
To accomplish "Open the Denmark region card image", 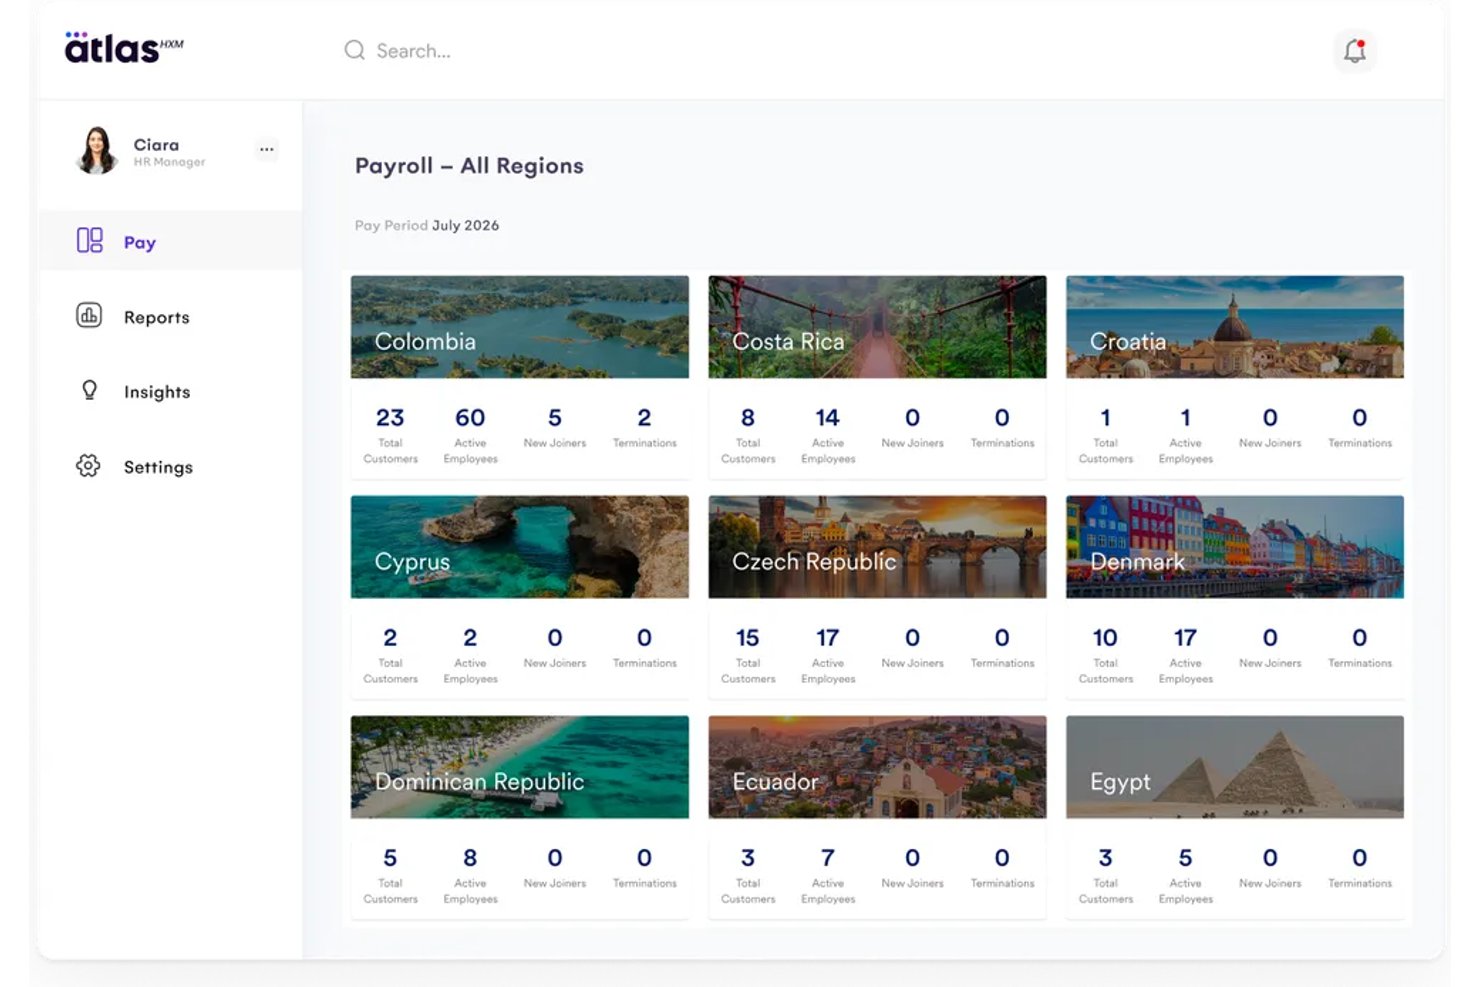I will 1235,547.
